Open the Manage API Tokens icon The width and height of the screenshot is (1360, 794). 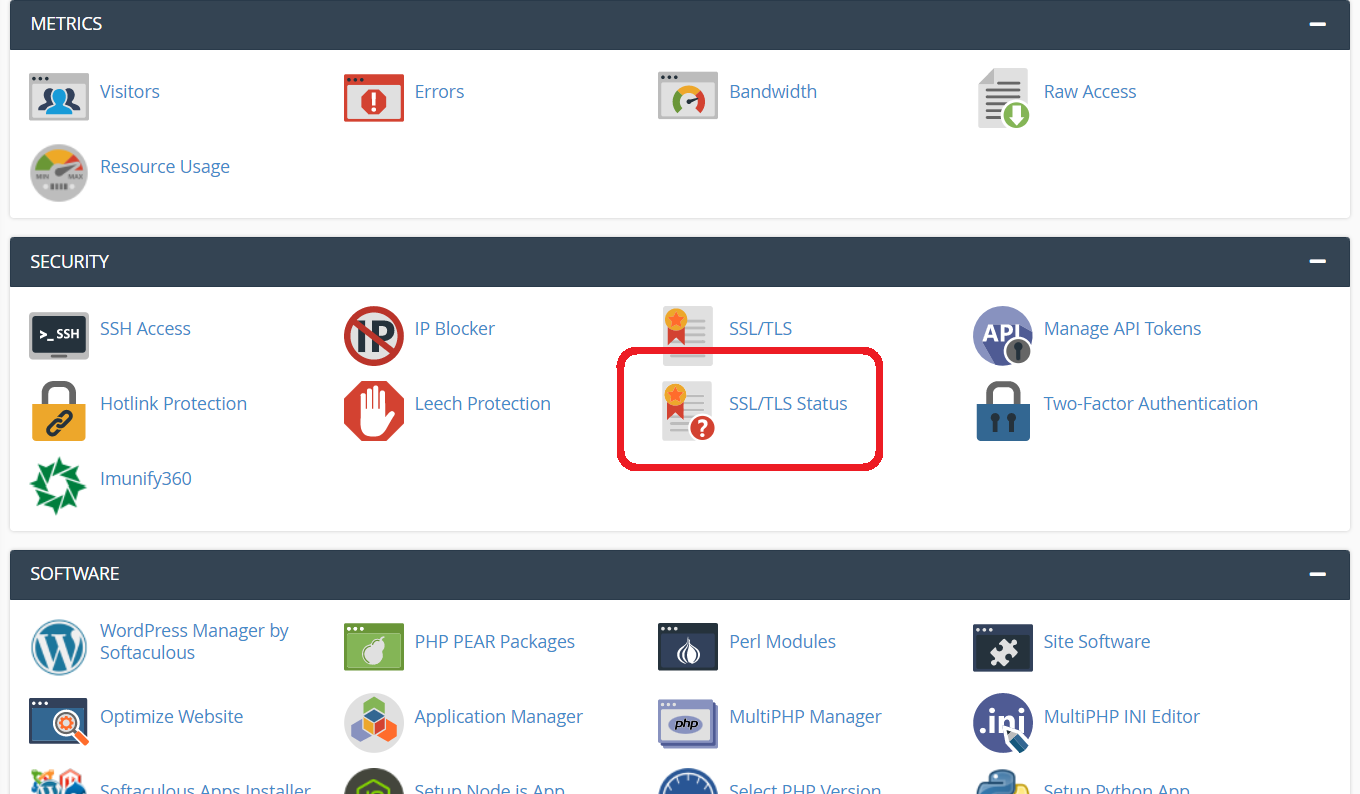(1003, 335)
